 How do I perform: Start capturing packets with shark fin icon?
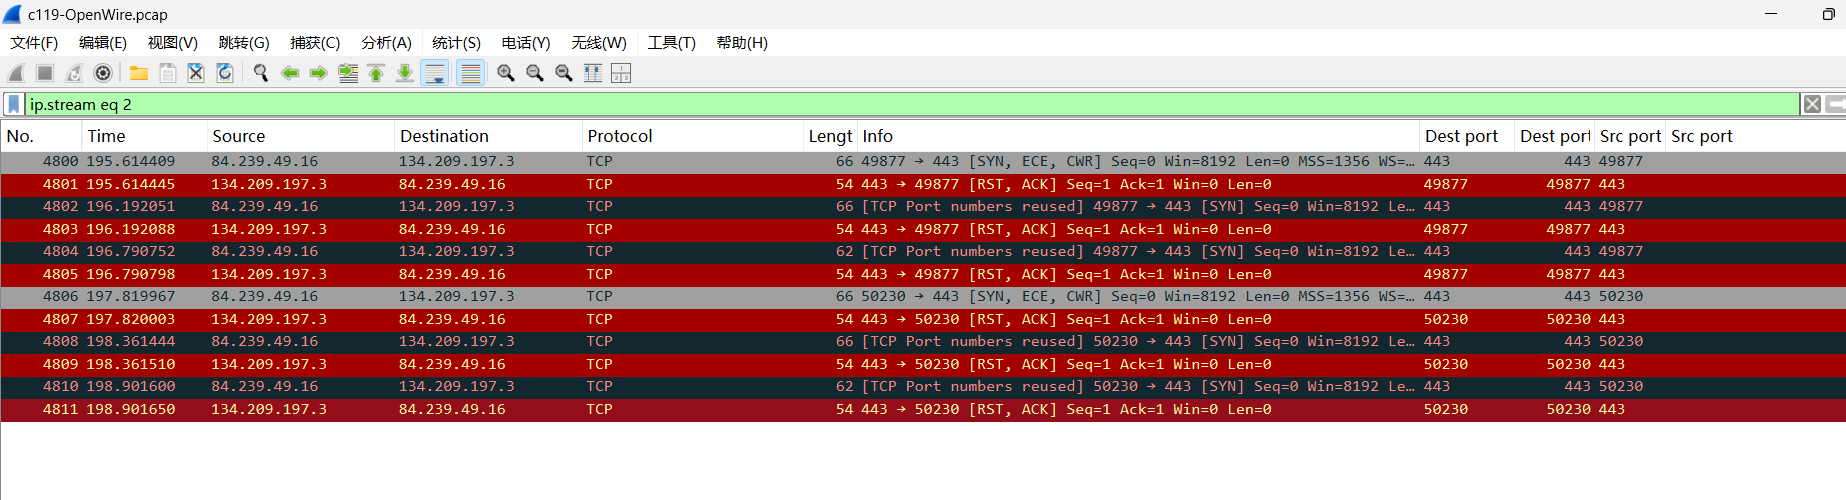tap(16, 73)
